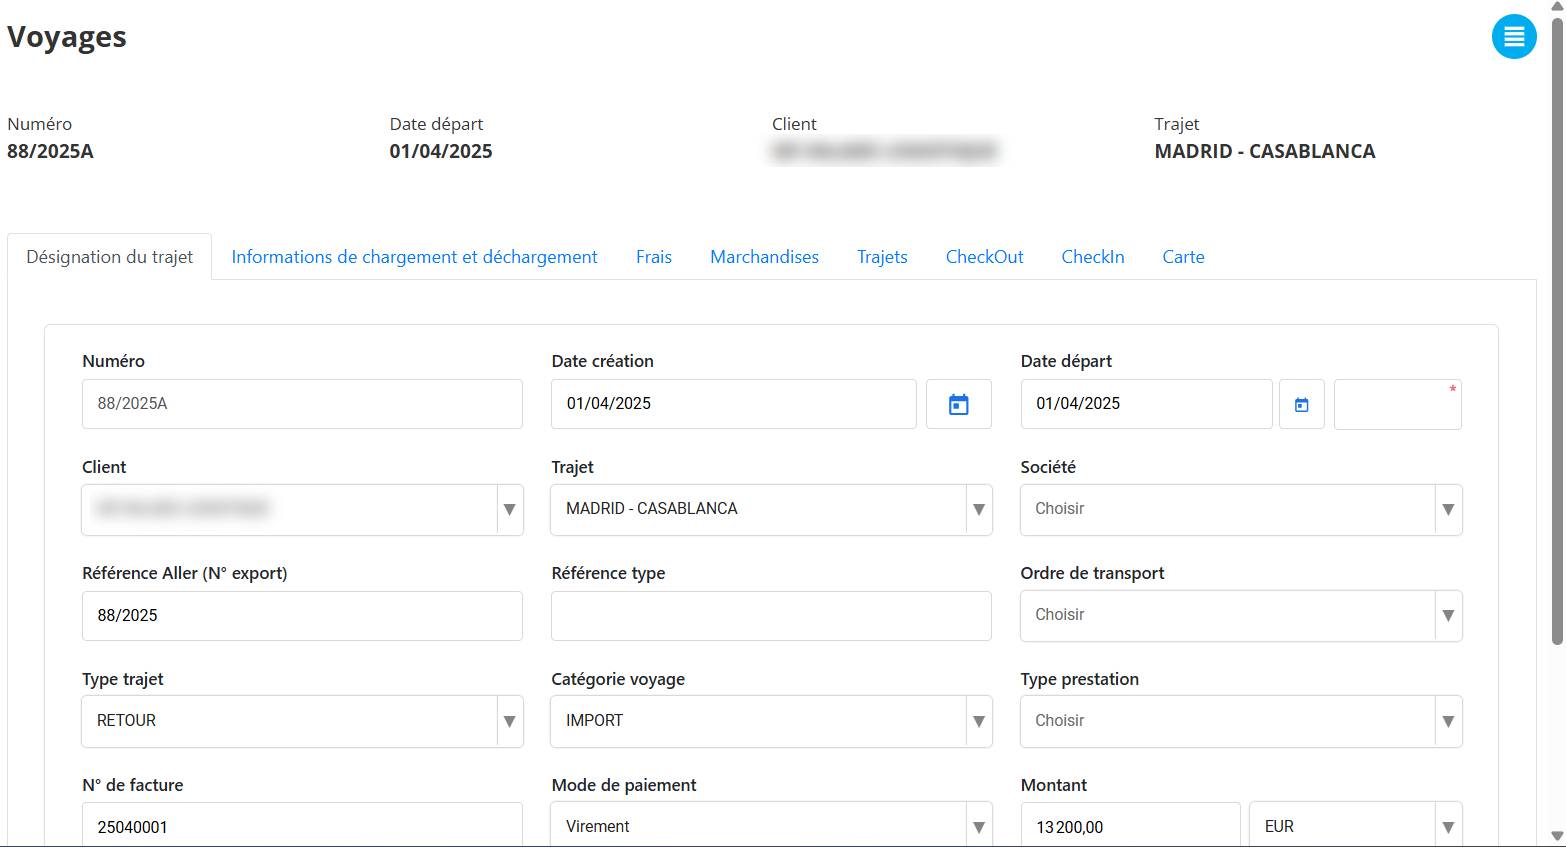Image resolution: width=1566 pixels, height=847 pixels.
Task: Expand the Type trajet dropdown
Action: click(x=302, y=721)
